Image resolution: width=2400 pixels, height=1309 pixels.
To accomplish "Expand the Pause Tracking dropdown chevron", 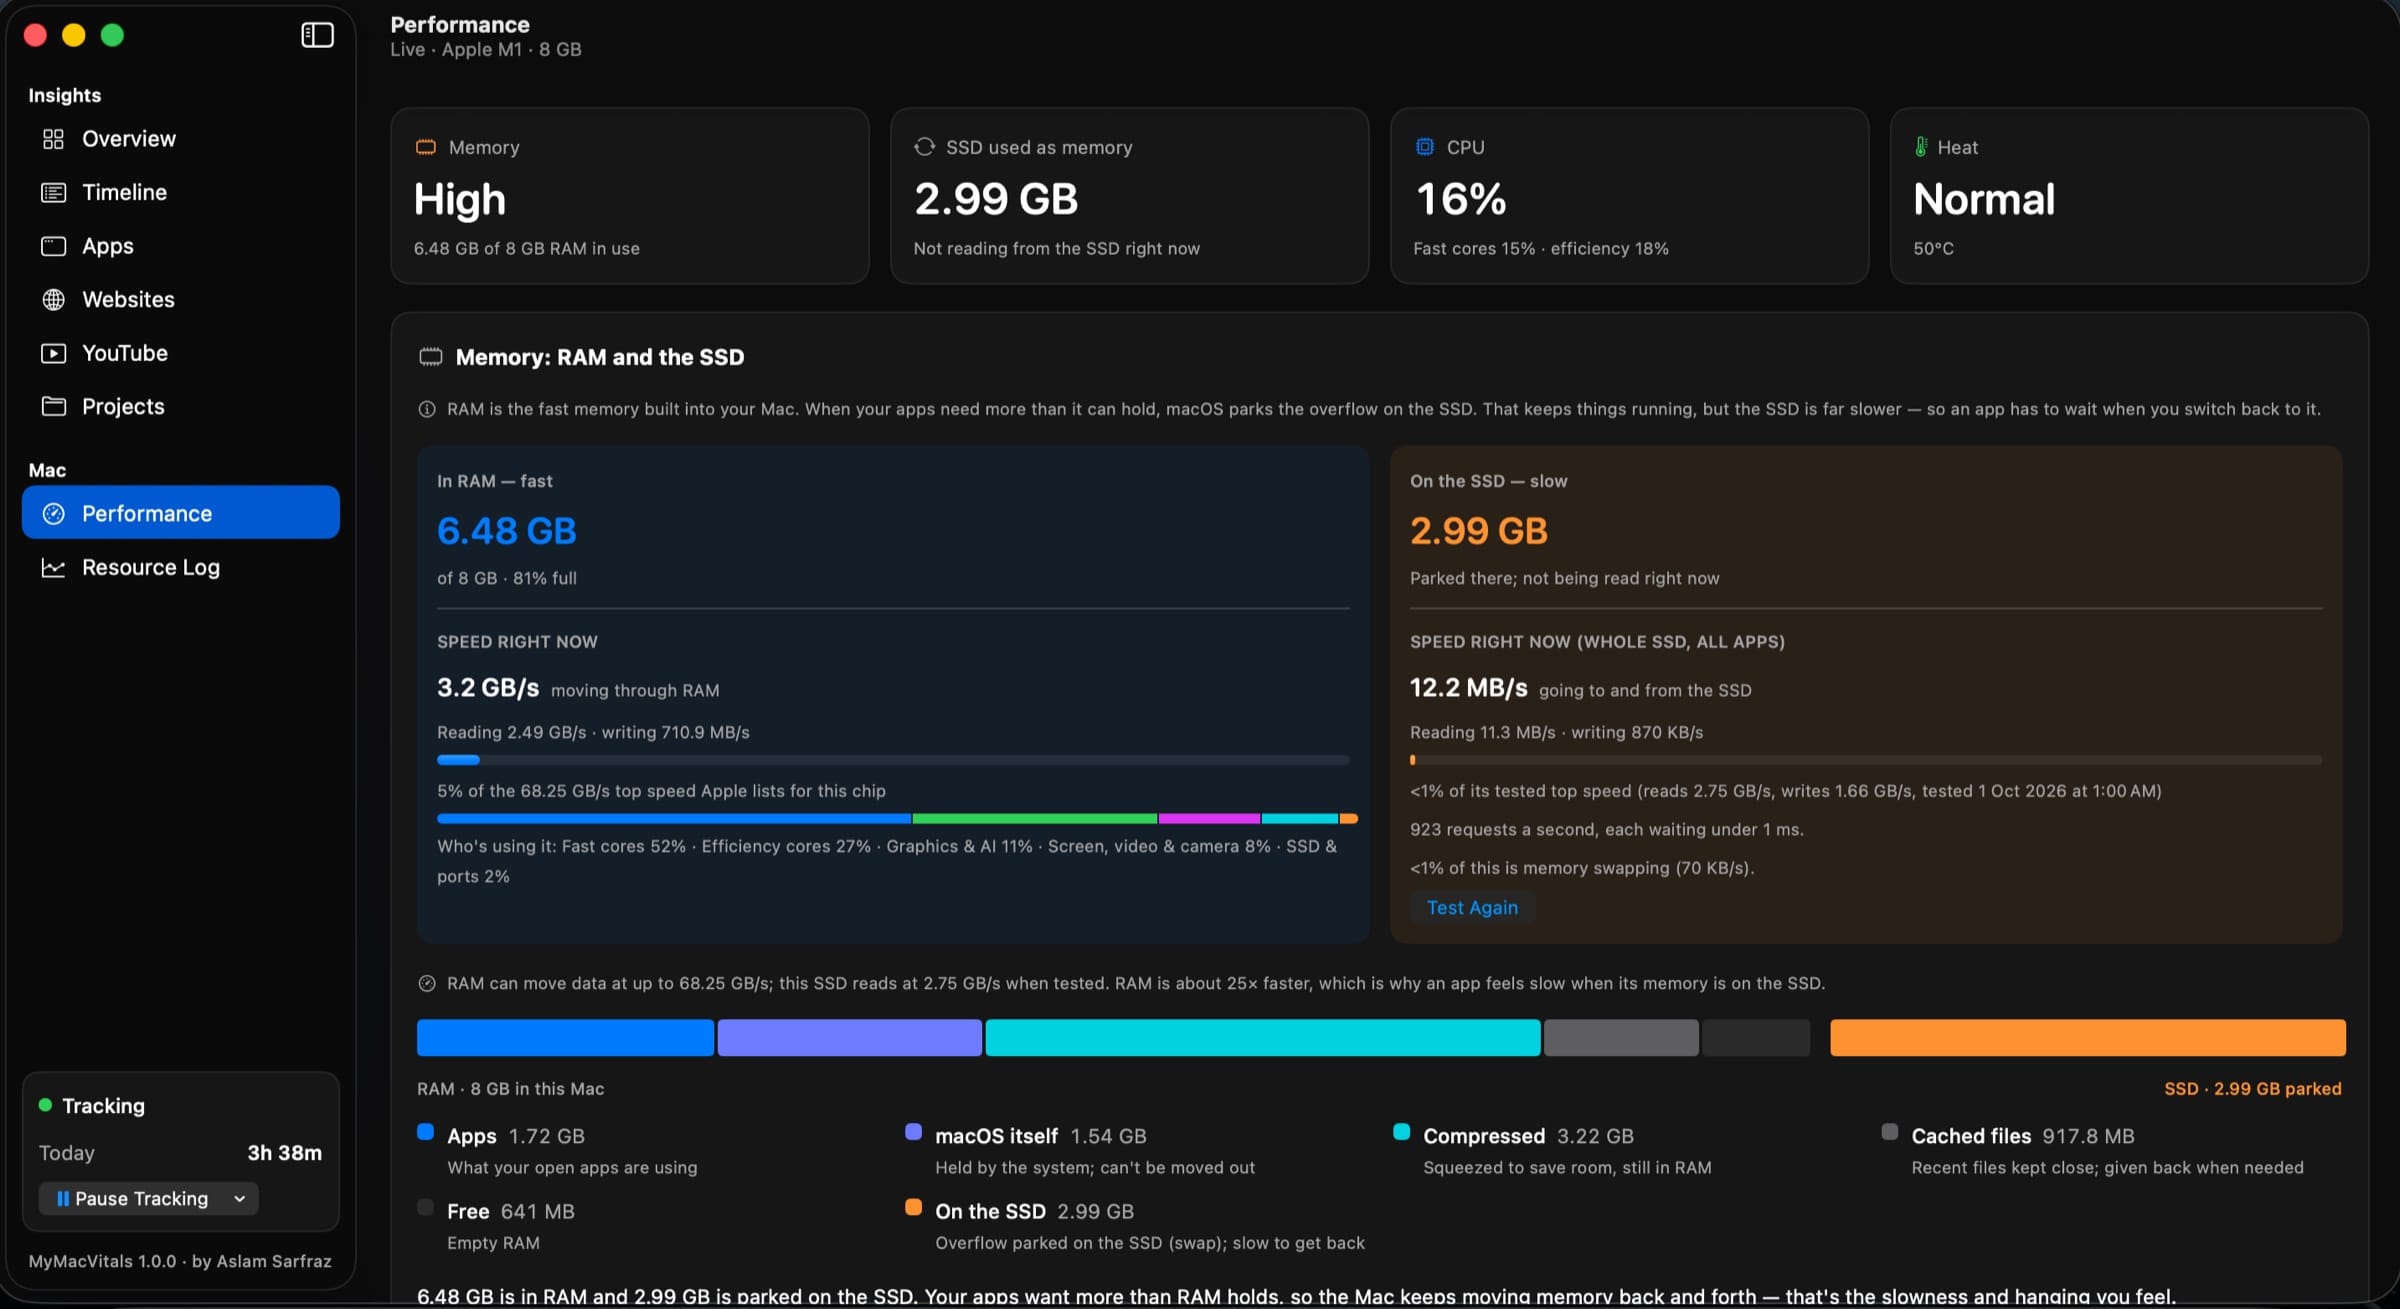I will tap(240, 1199).
